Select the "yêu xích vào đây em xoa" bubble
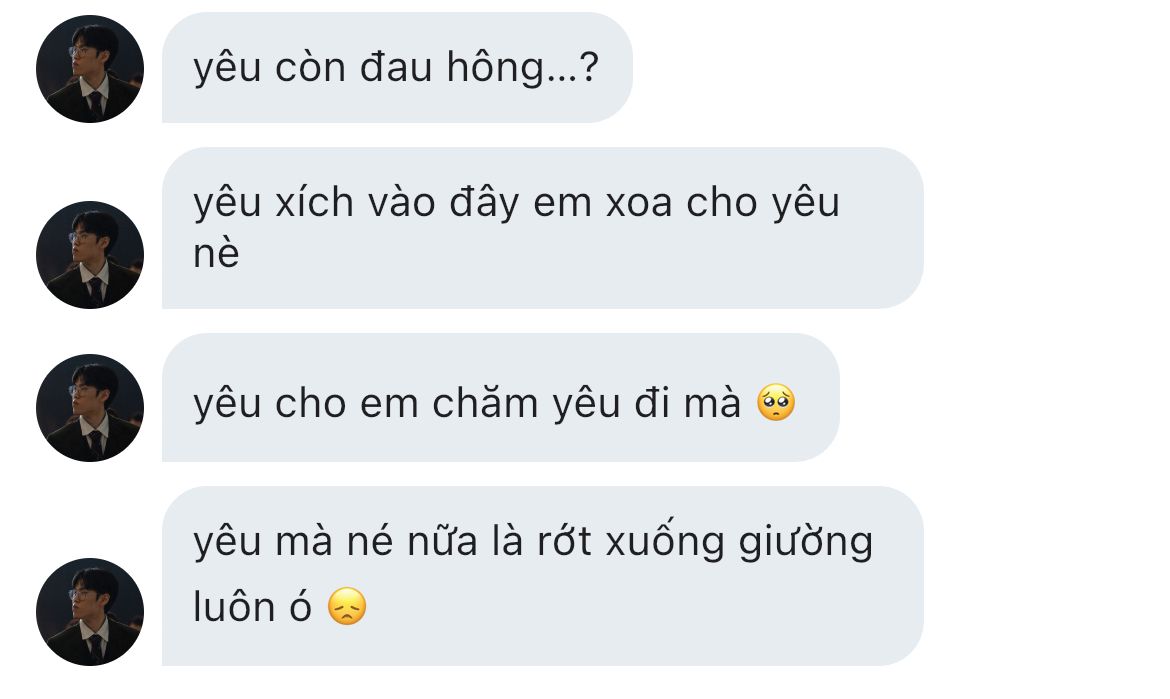1170x699 pixels. [542, 228]
